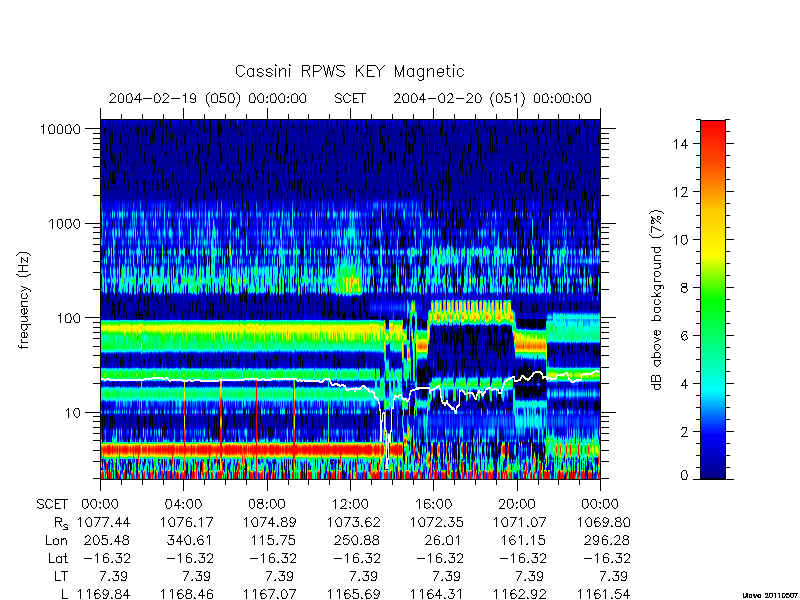Click the 'dB above background (7%)' label

[x=657, y=299]
